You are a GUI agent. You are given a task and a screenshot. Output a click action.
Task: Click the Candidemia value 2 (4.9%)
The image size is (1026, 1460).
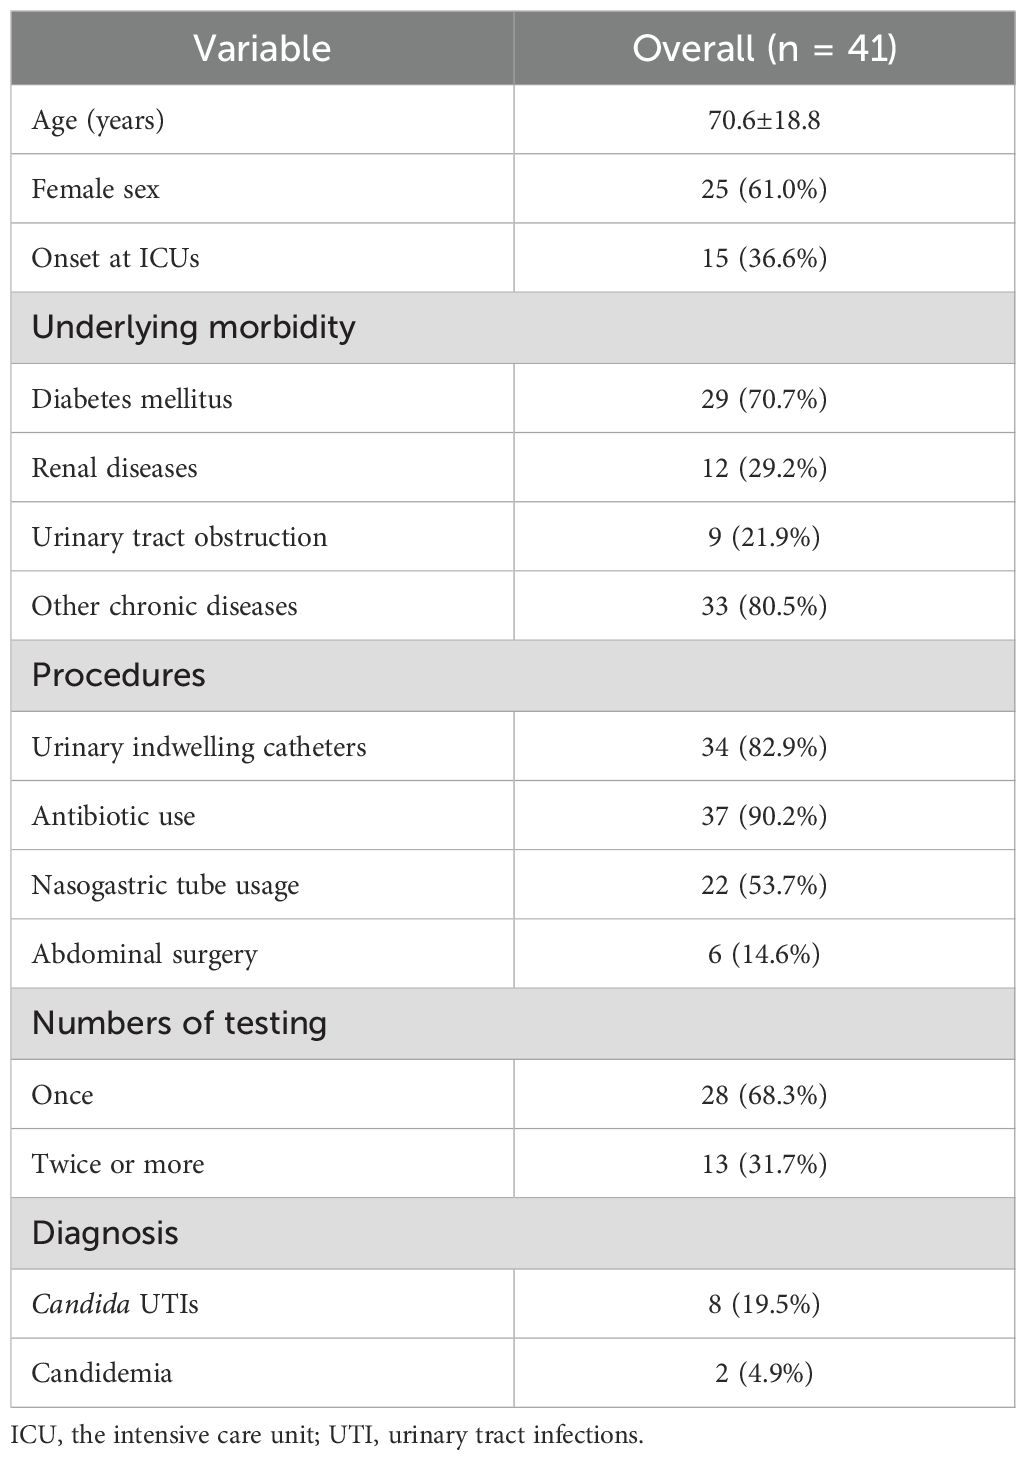(764, 1373)
